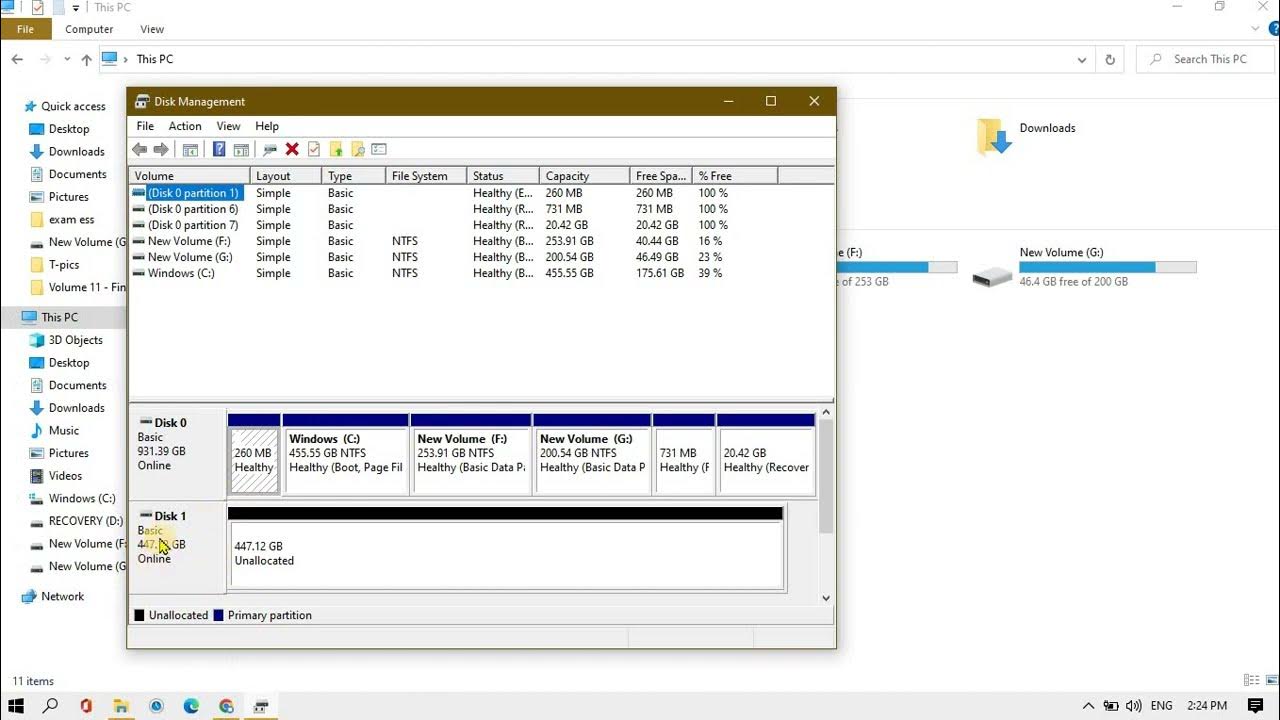Open the View menu in Disk Management
Viewport: 1280px width, 720px height.
pyautogui.click(x=228, y=126)
